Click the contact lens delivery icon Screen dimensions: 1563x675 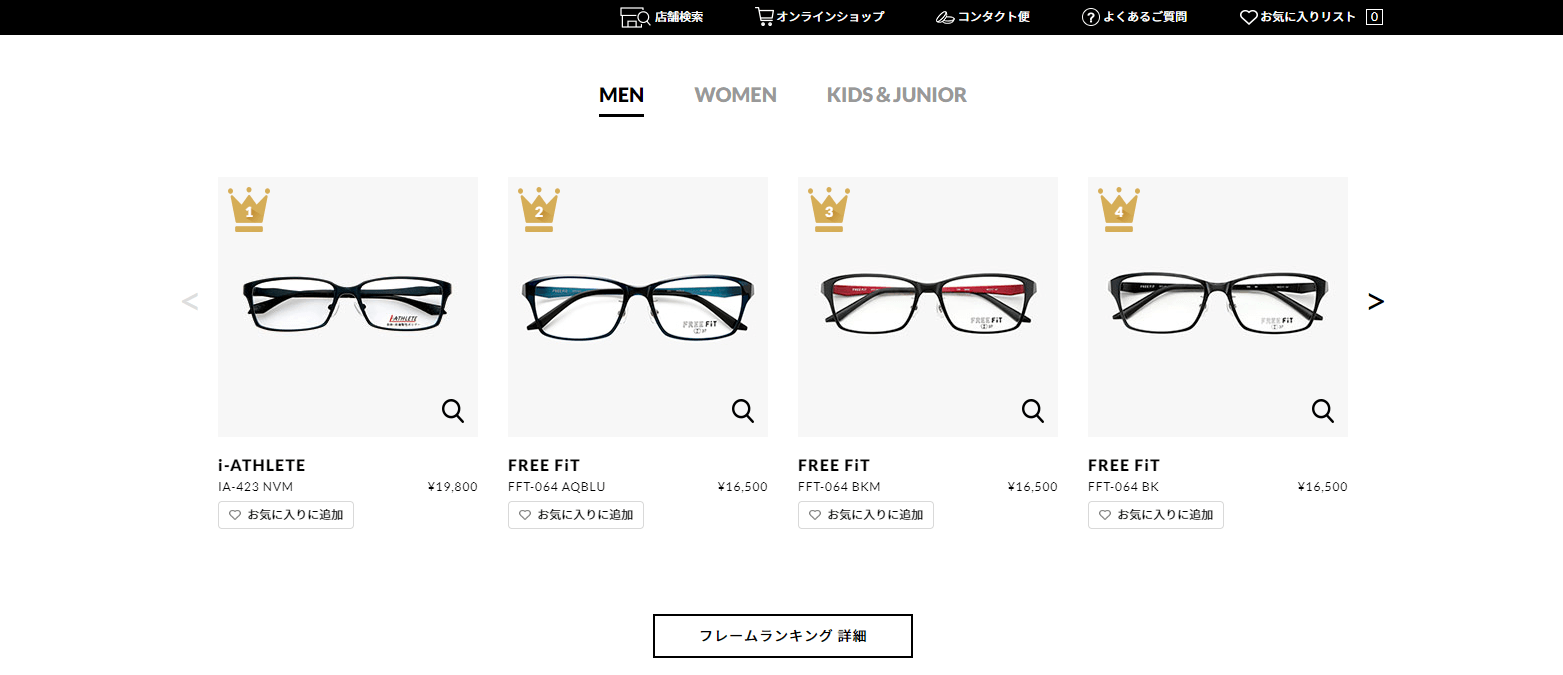pyautogui.click(x=945, y=17)
